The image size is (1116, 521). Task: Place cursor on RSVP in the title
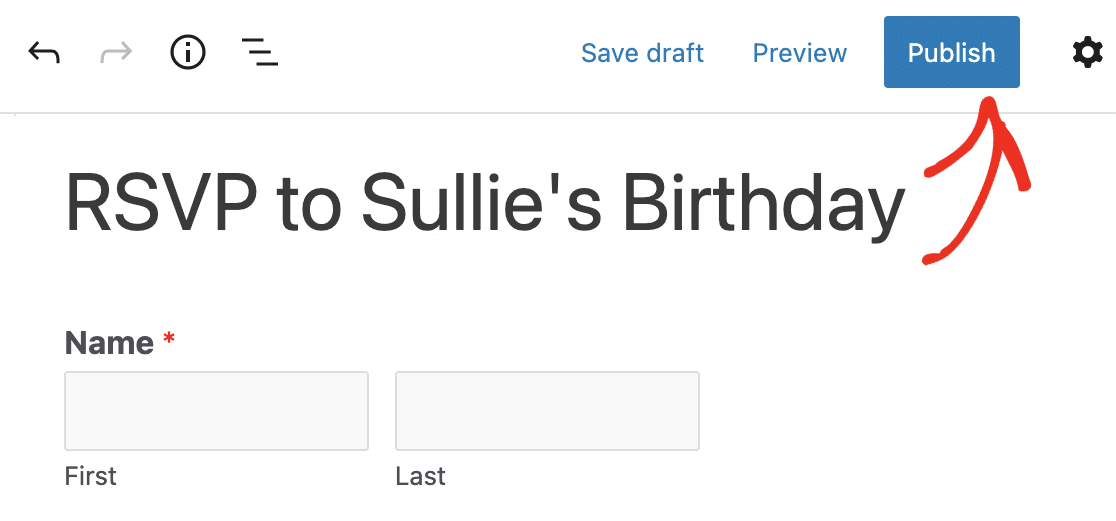pos(163,203)
